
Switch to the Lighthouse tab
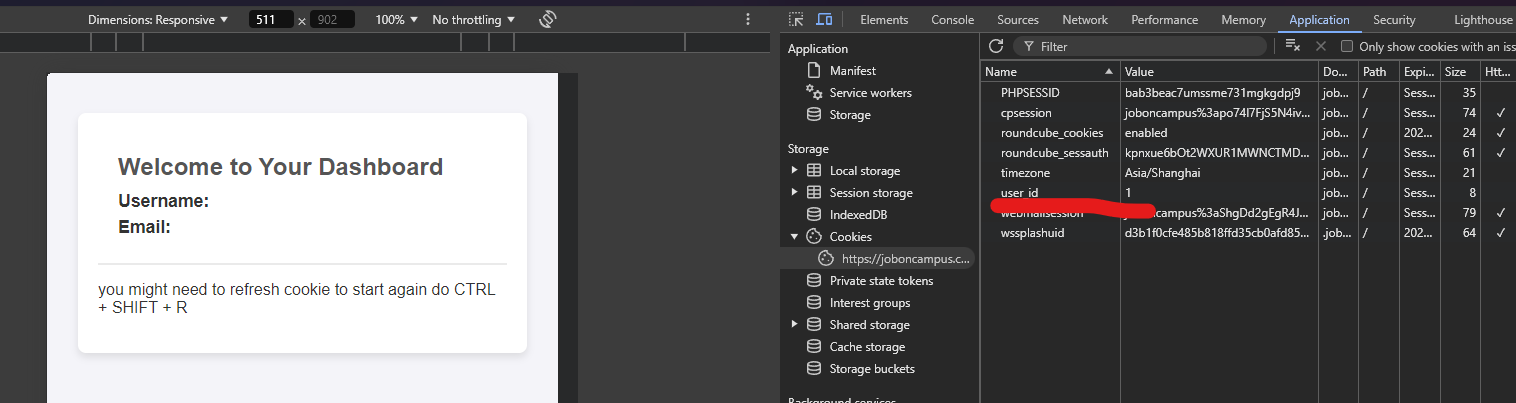click(x=1483, y=20)
